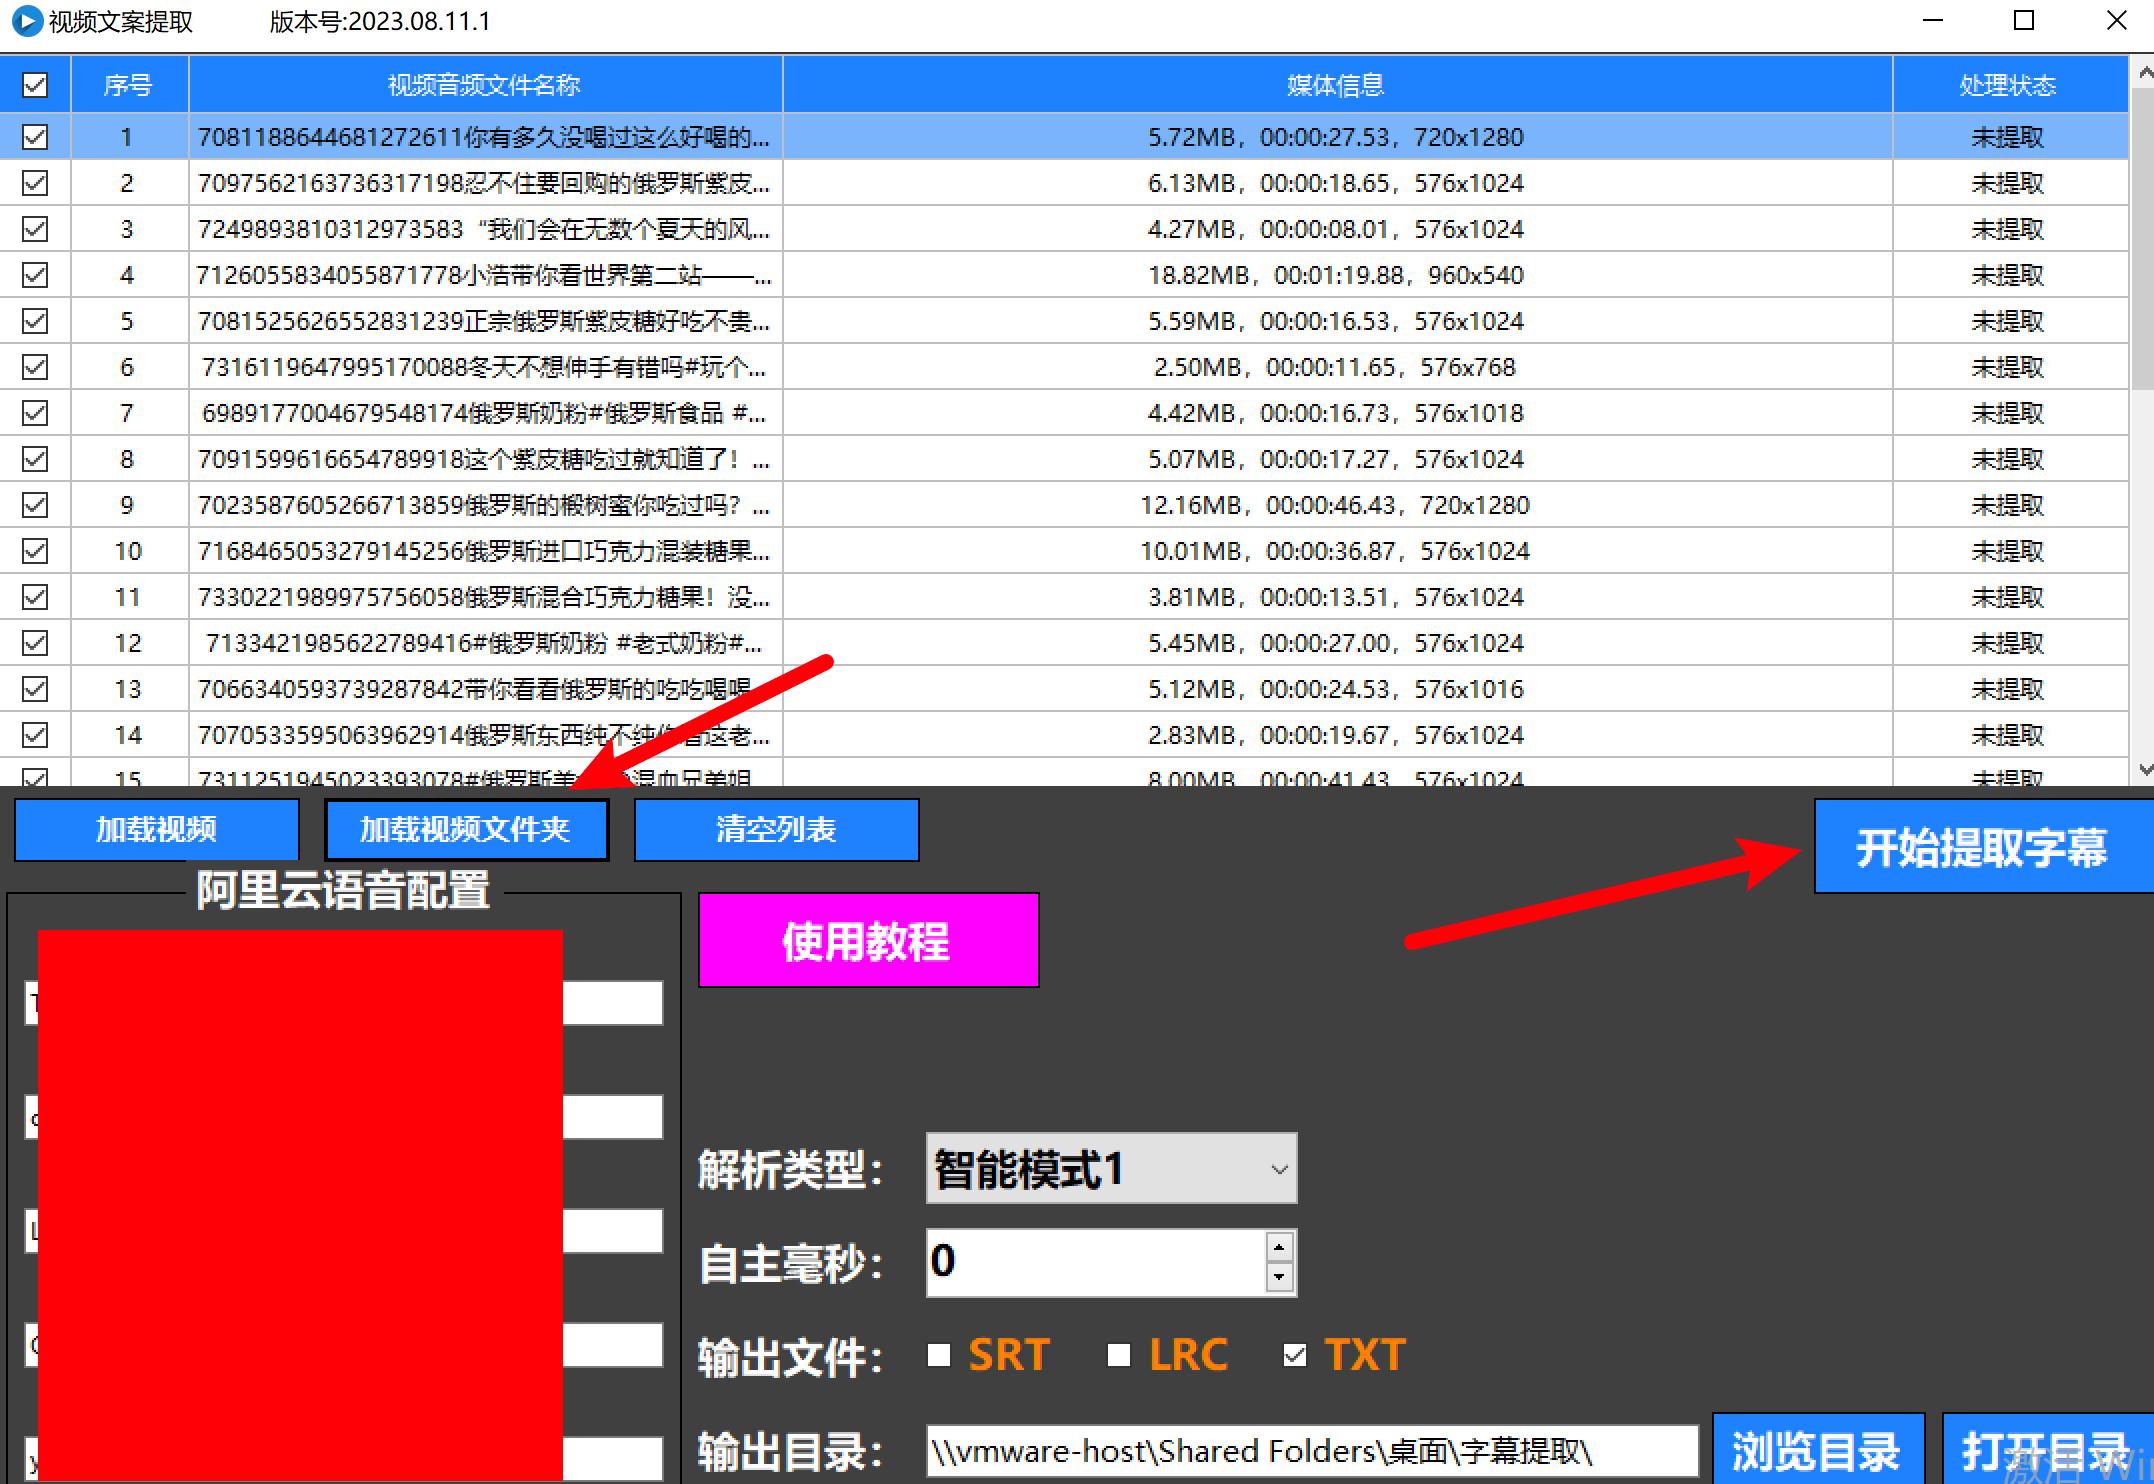Uncheck the select-all checkbox in table header
This screenshot has width=2154, height=1484.
(x=34, y=85)
